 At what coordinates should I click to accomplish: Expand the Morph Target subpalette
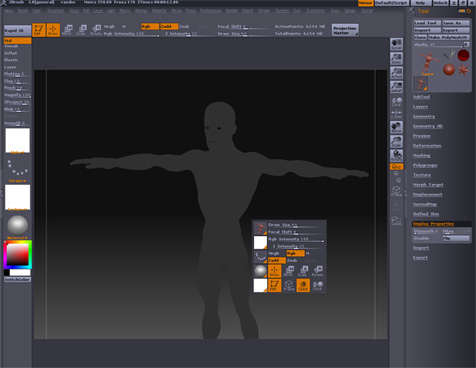428,184
